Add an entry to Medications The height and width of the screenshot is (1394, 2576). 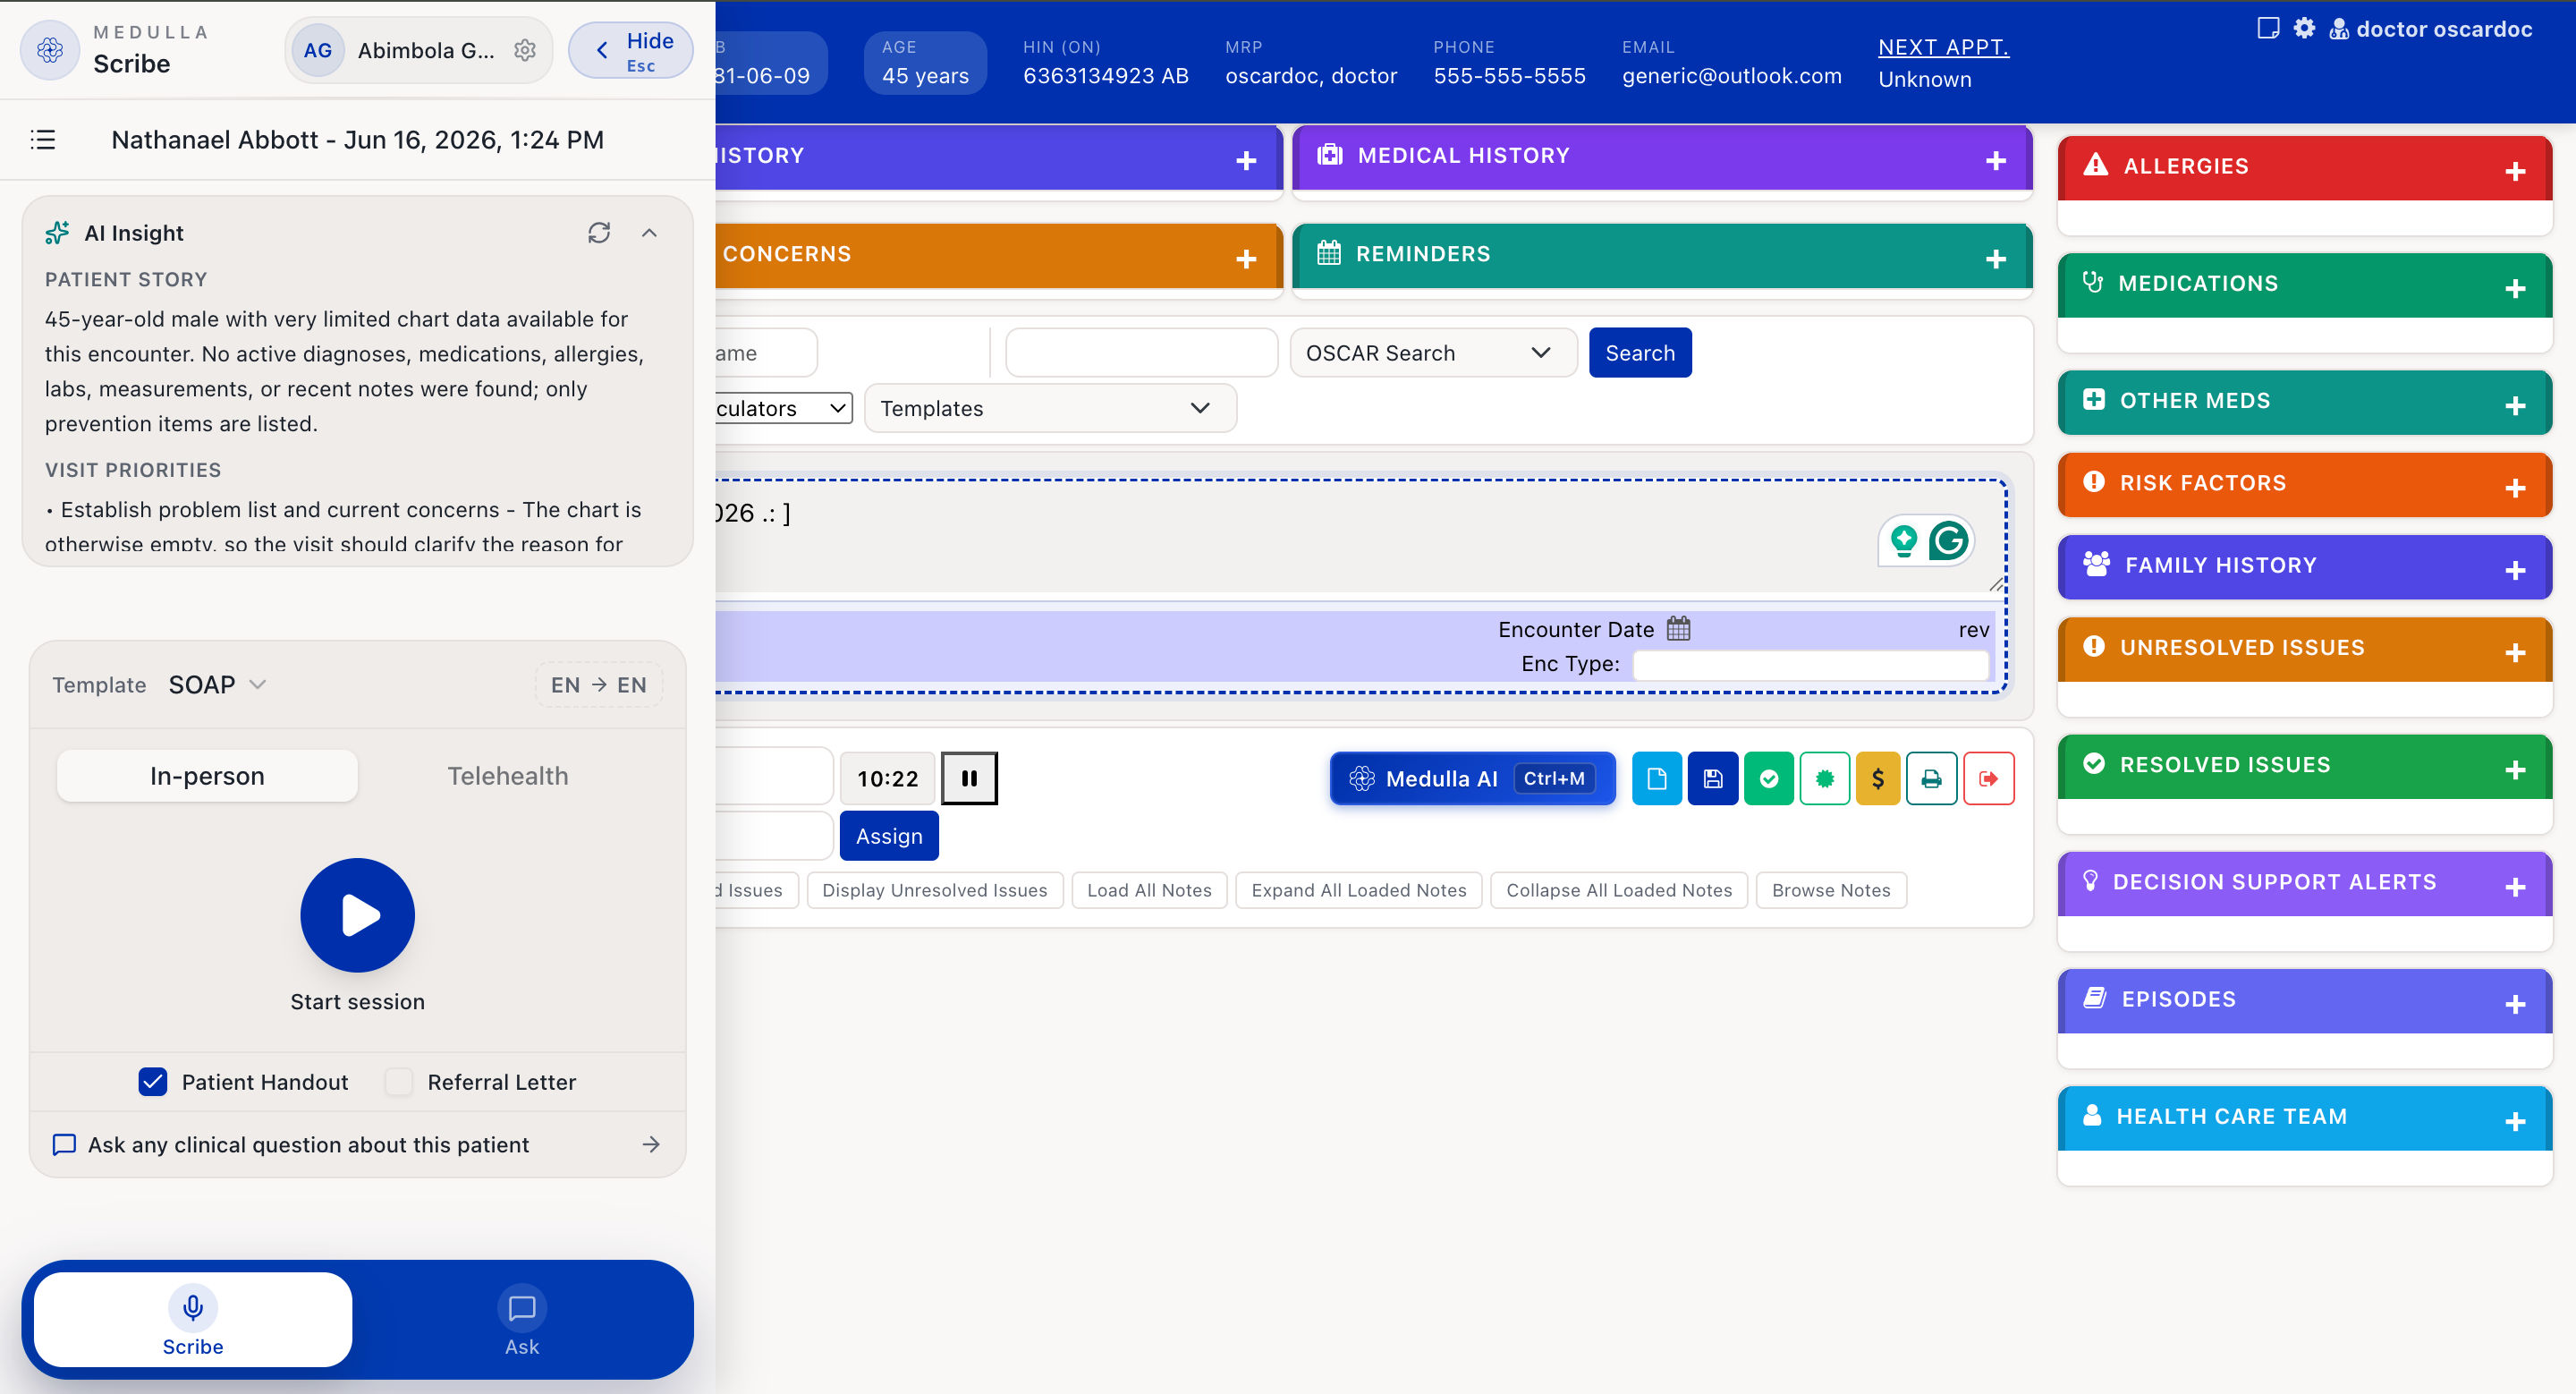[x=2516, y=288]
